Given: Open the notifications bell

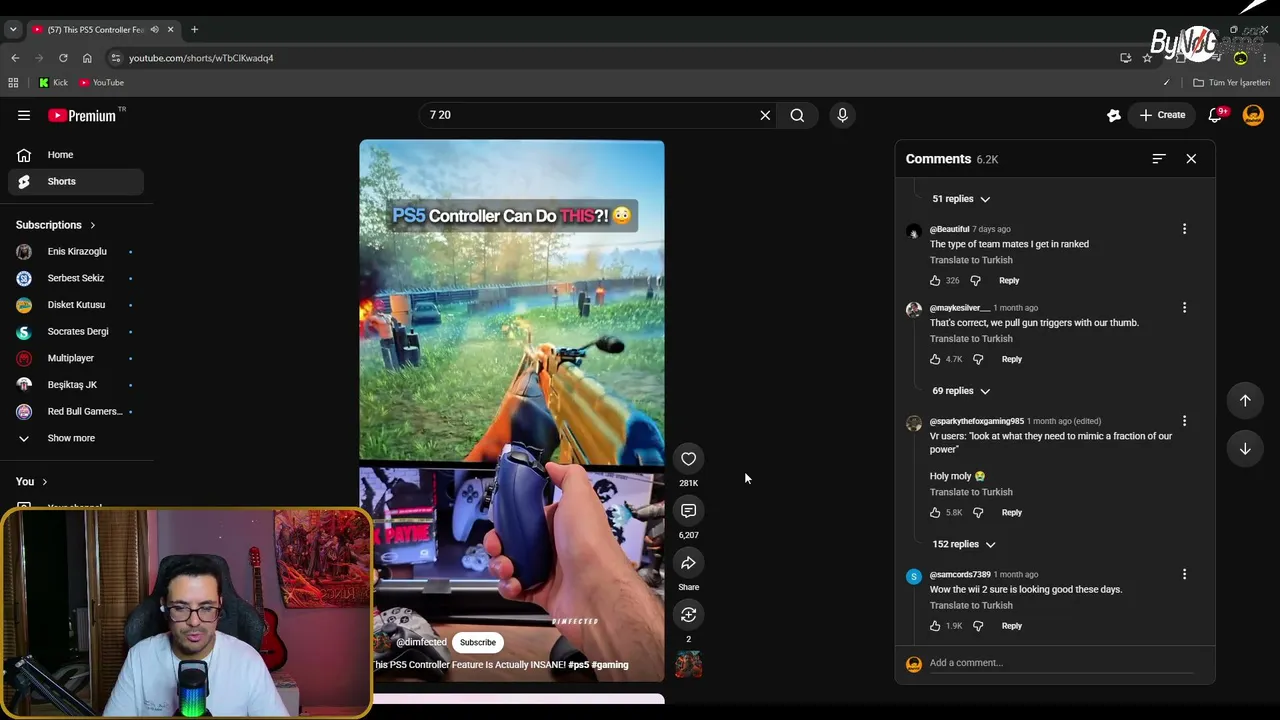Looking at the screenshot, I should (1215, 115).
